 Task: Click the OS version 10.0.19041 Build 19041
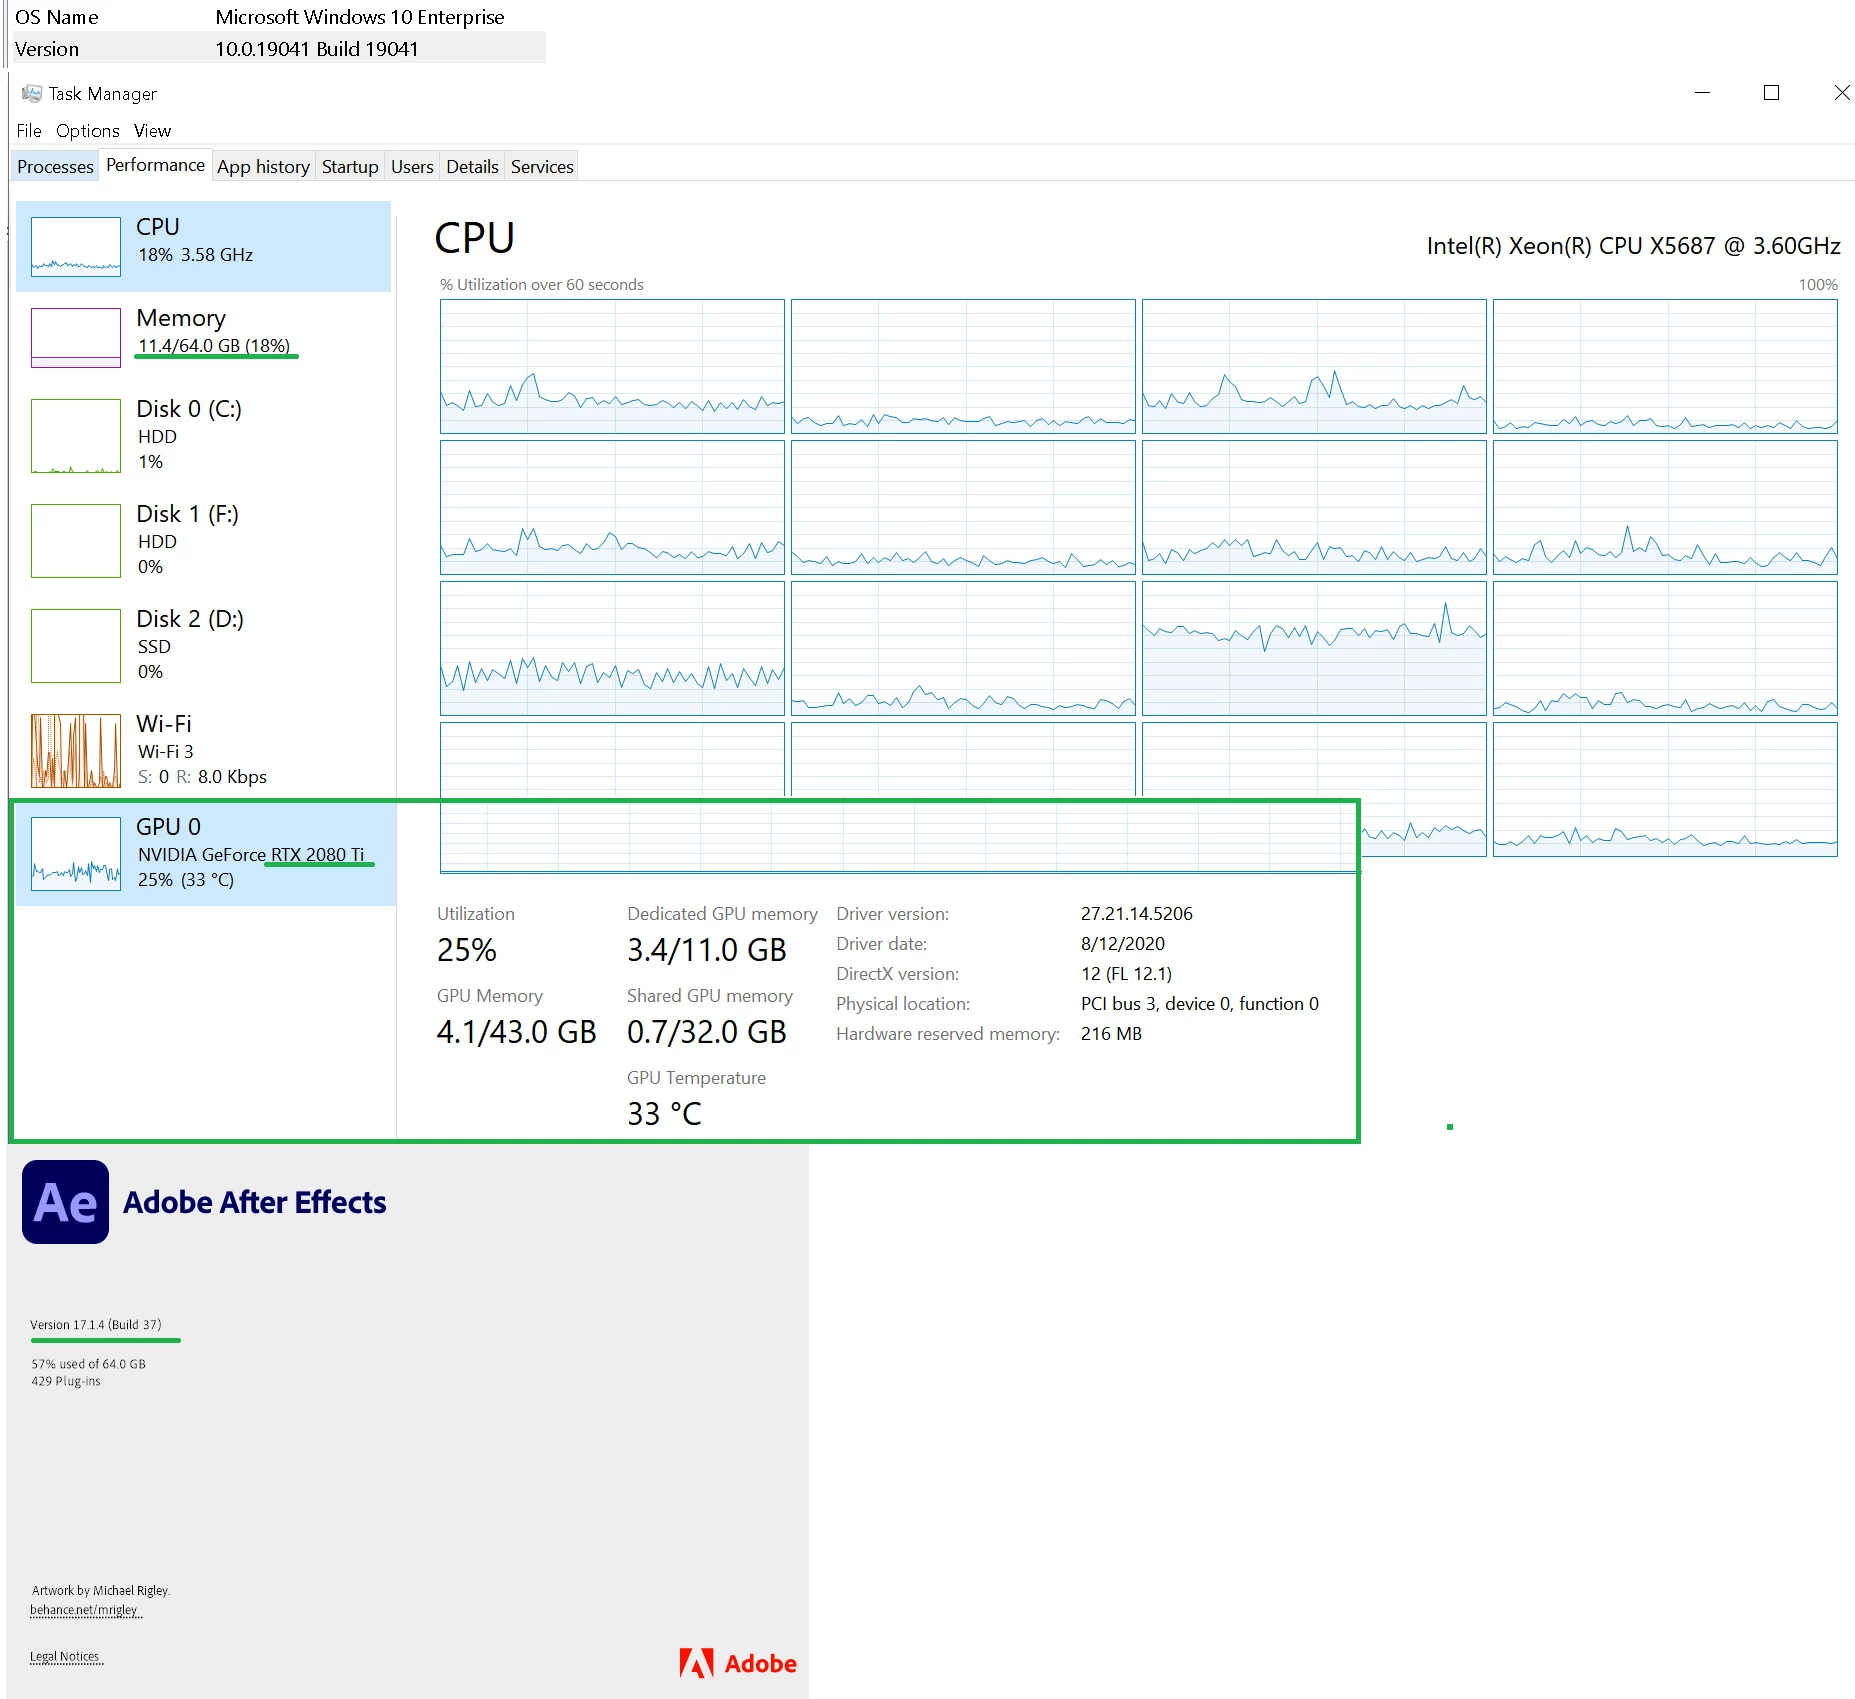click(x=317, y=49)
